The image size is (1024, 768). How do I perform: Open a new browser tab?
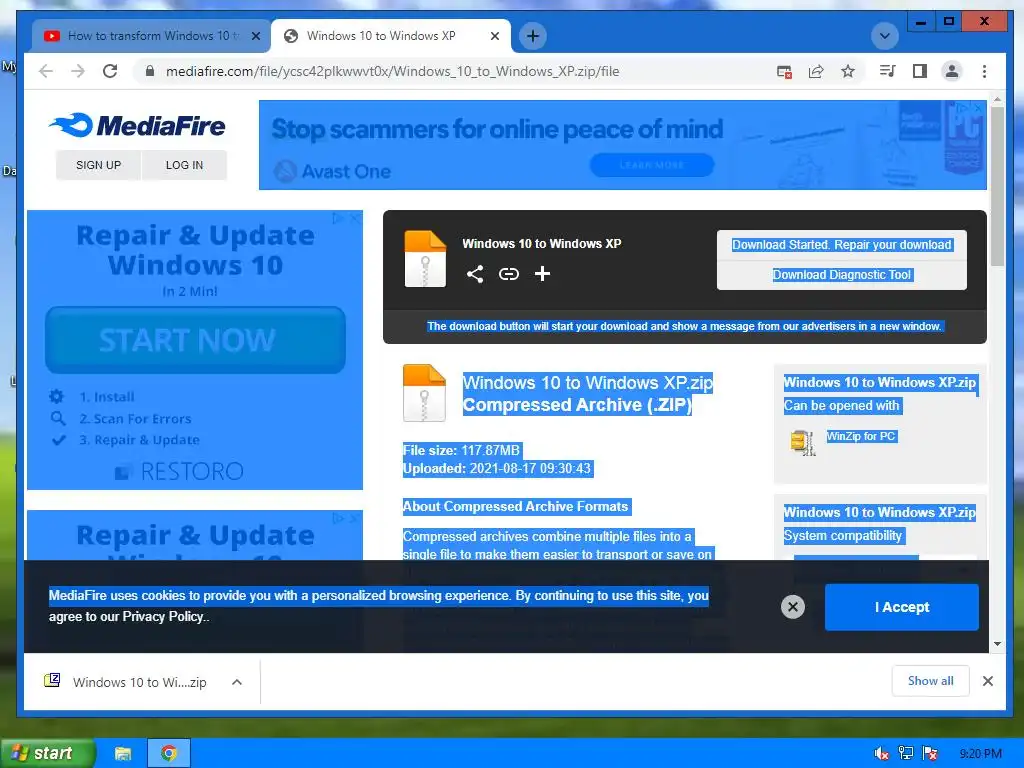(x=533, y=36)
